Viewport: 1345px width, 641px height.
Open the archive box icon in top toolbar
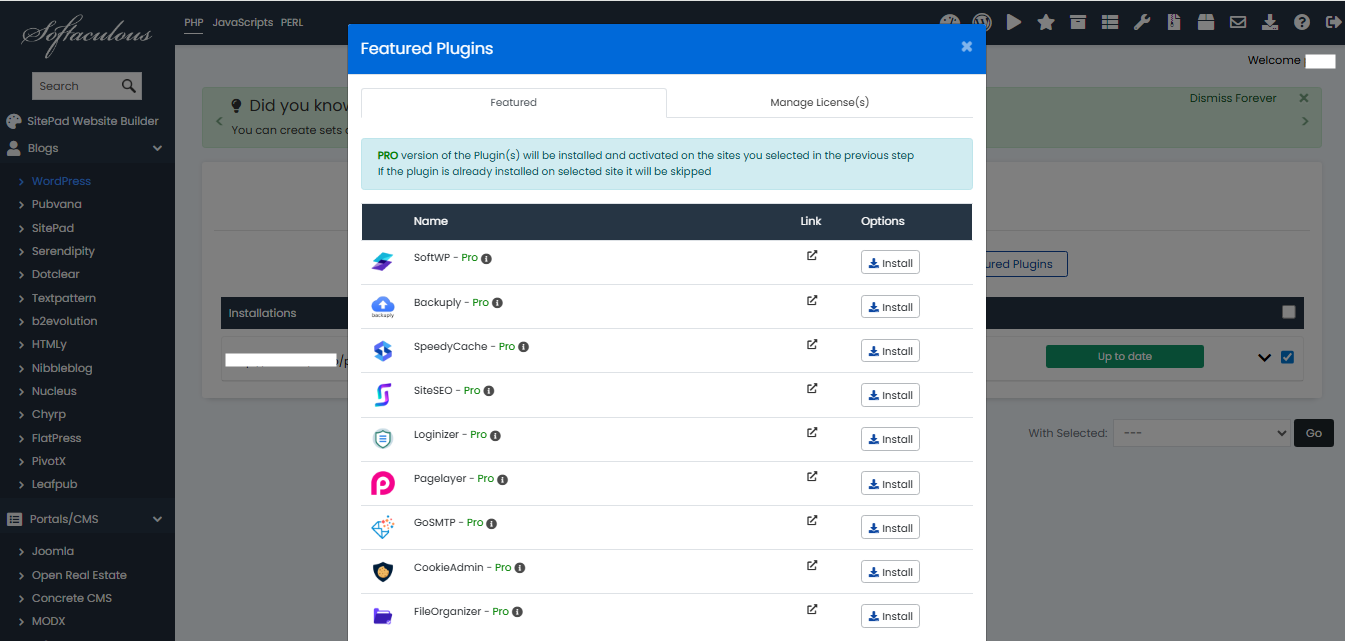coord(1078,22)
